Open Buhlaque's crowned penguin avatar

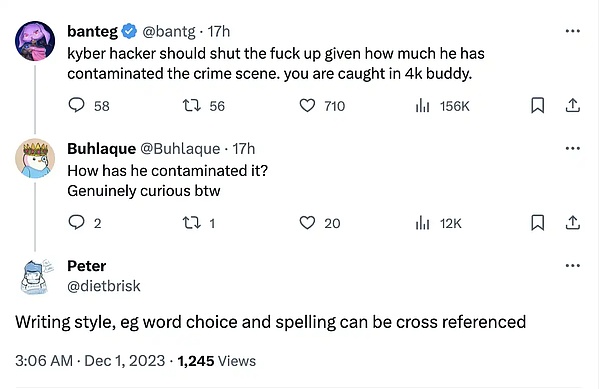pos(35,158)
